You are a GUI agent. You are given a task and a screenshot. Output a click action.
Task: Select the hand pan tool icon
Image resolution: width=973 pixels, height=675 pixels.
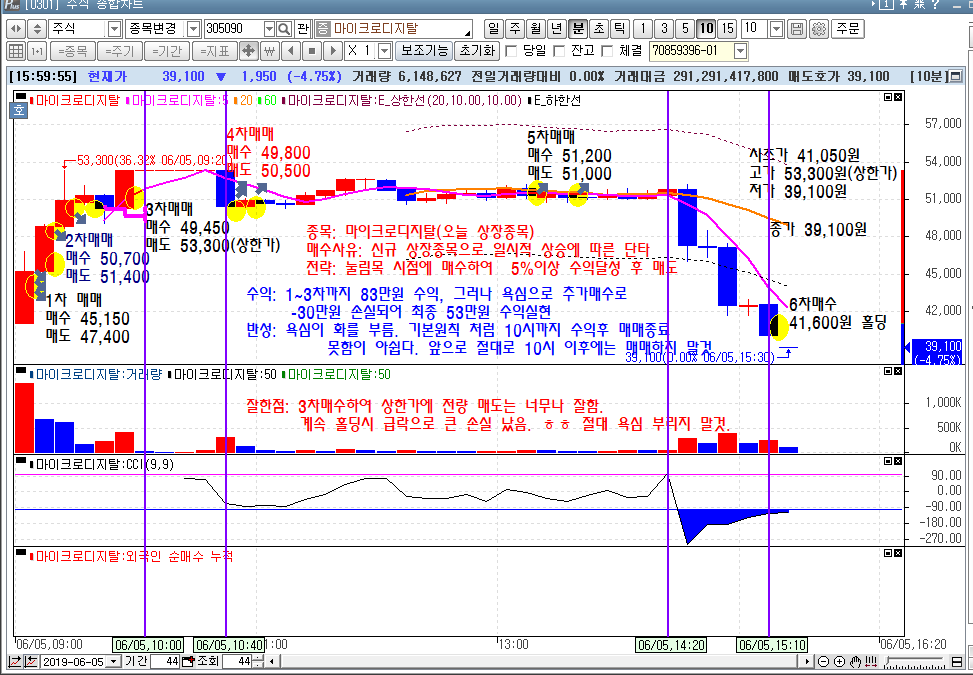coord(855,661)
